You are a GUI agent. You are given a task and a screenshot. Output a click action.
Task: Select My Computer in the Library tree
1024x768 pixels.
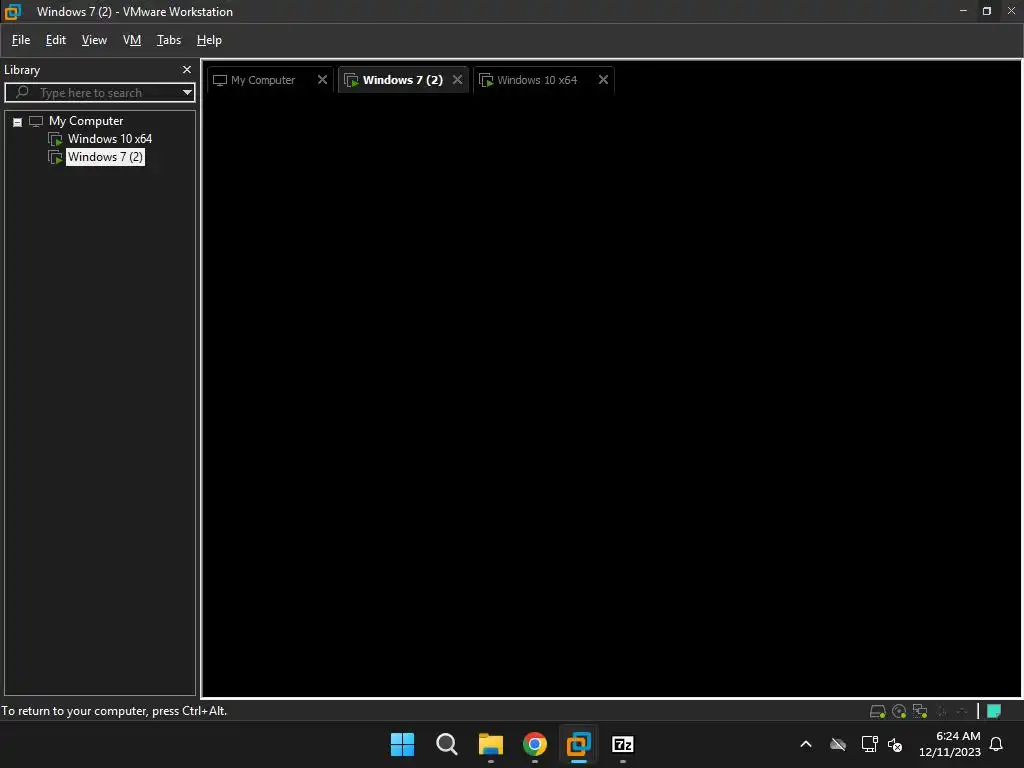click(x=86, y=121)
